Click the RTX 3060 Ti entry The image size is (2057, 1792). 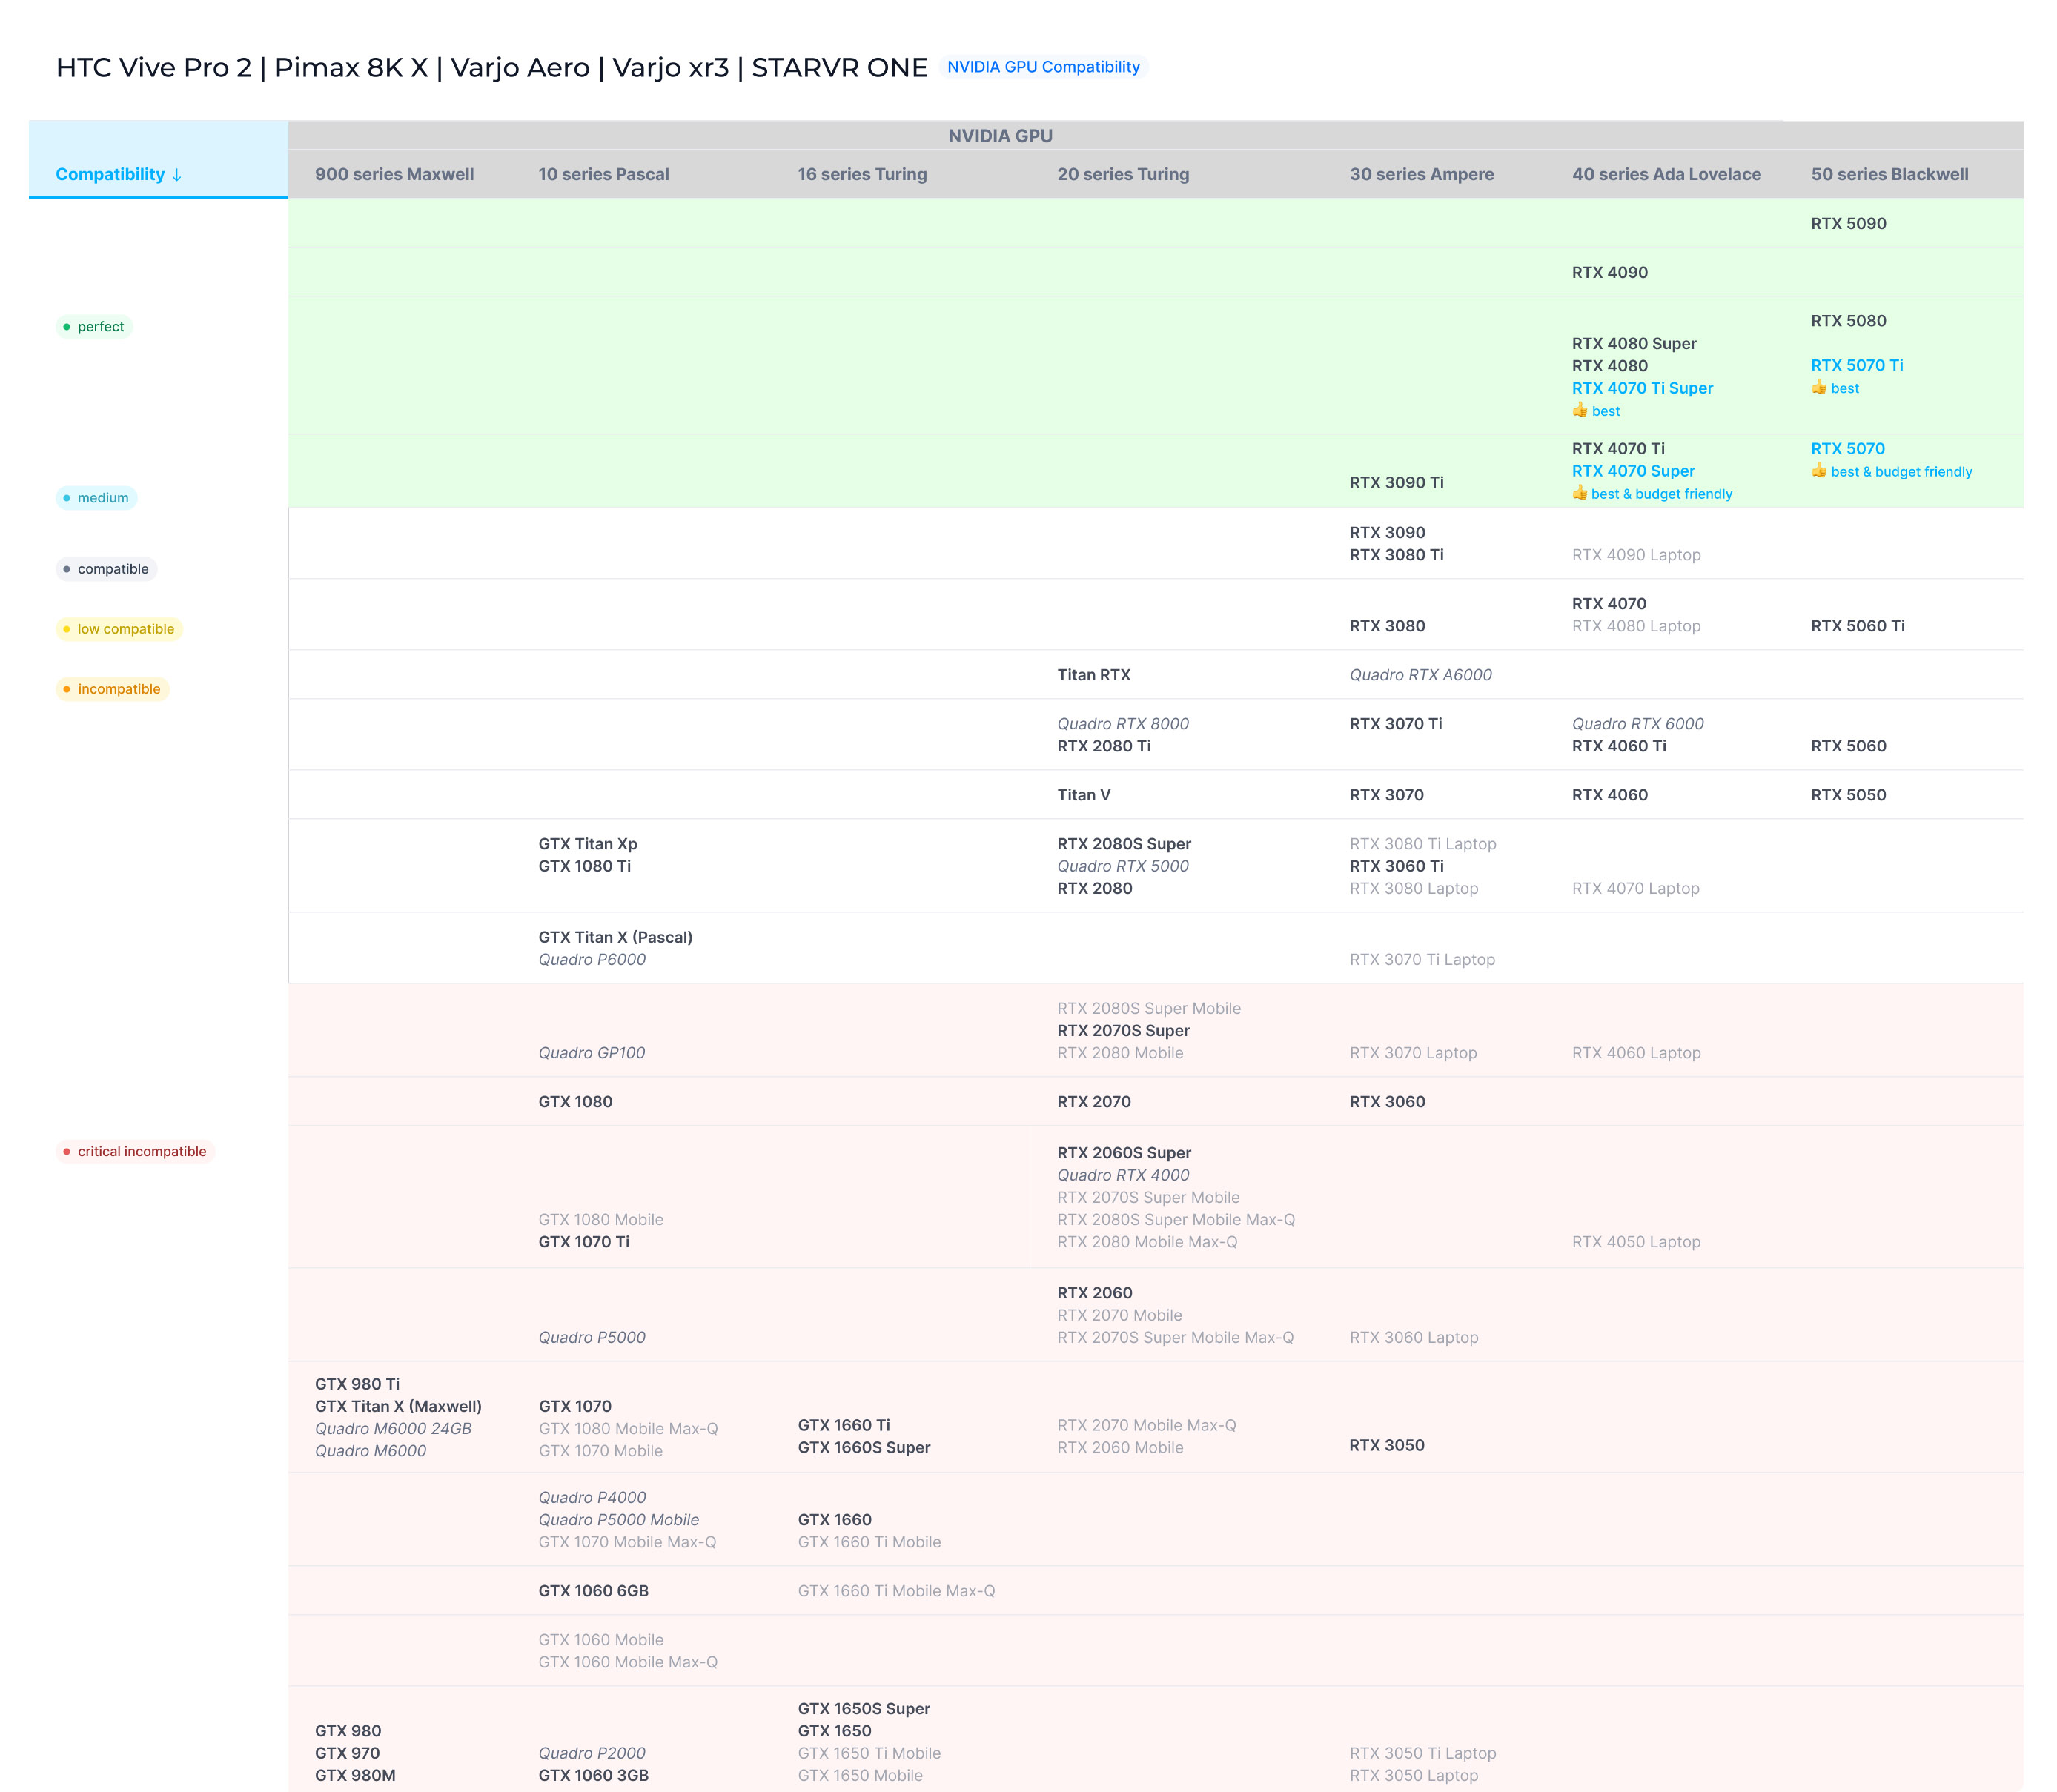(x=1397, y=866)
